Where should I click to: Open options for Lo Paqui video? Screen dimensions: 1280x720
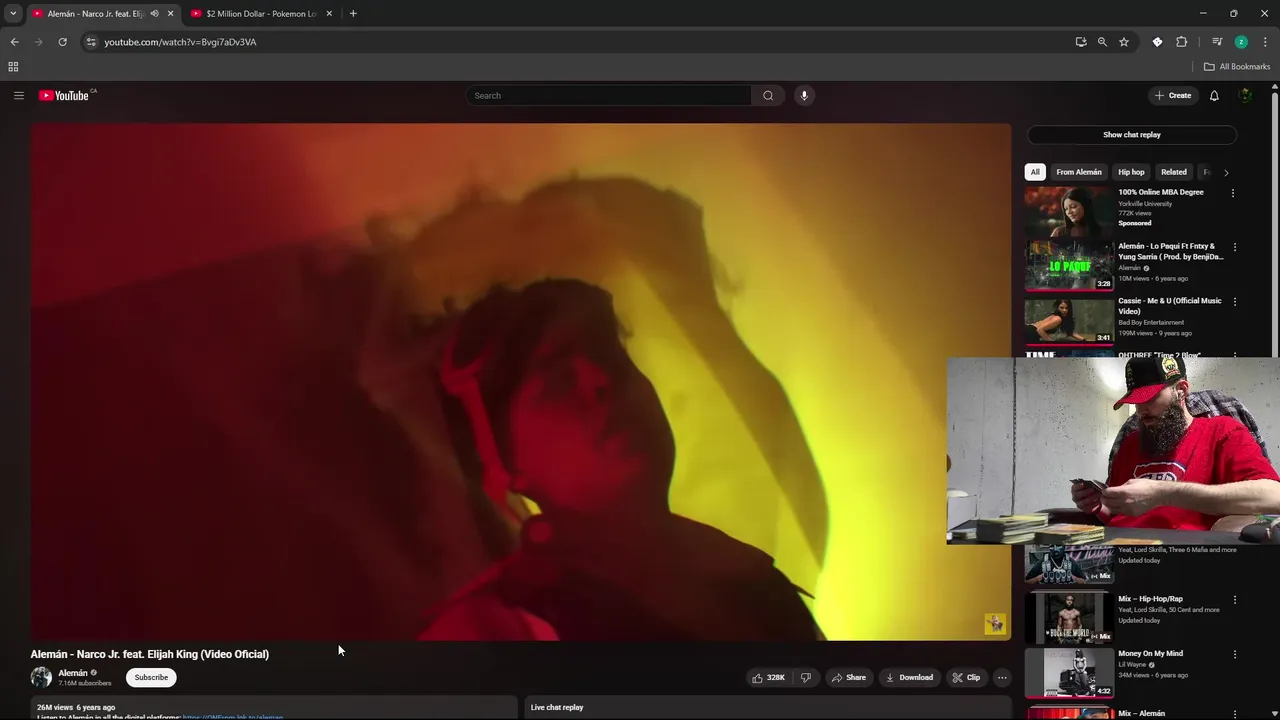click(x=1234, y=247)
